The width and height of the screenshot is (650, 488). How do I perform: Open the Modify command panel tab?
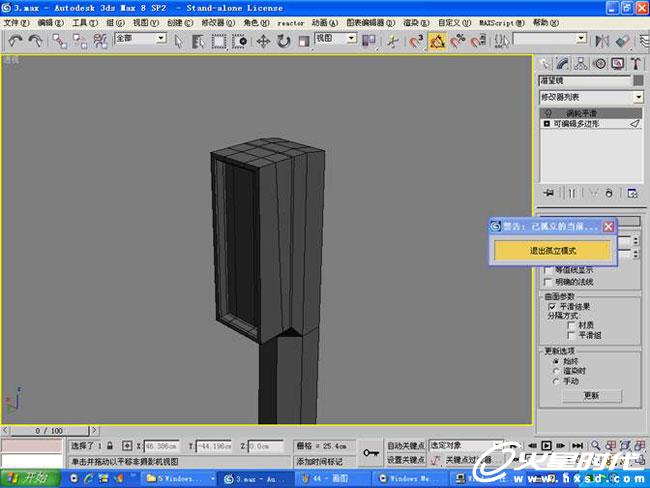562,64
